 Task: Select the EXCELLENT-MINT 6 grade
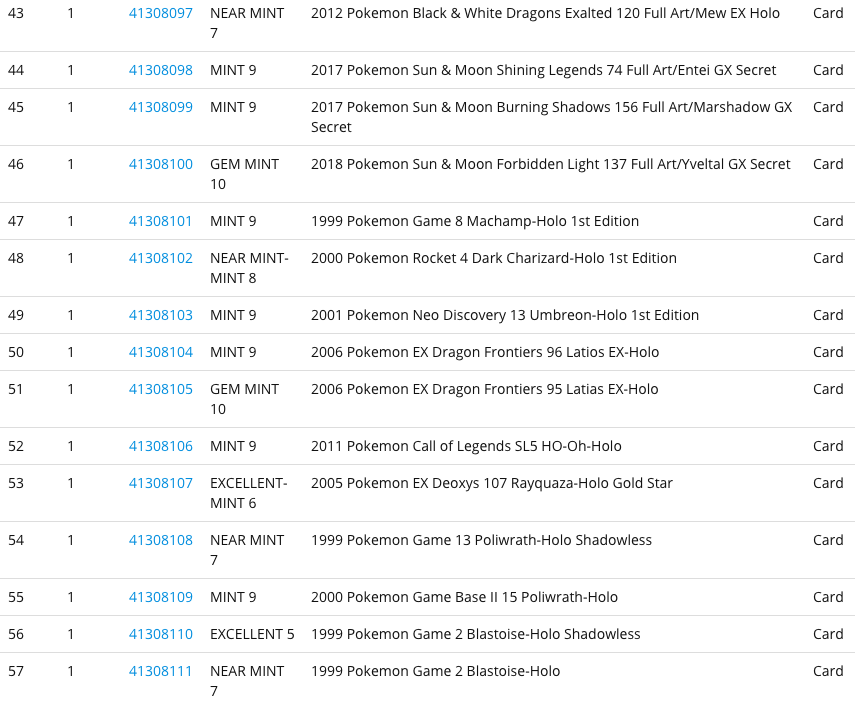click(249, 493)
